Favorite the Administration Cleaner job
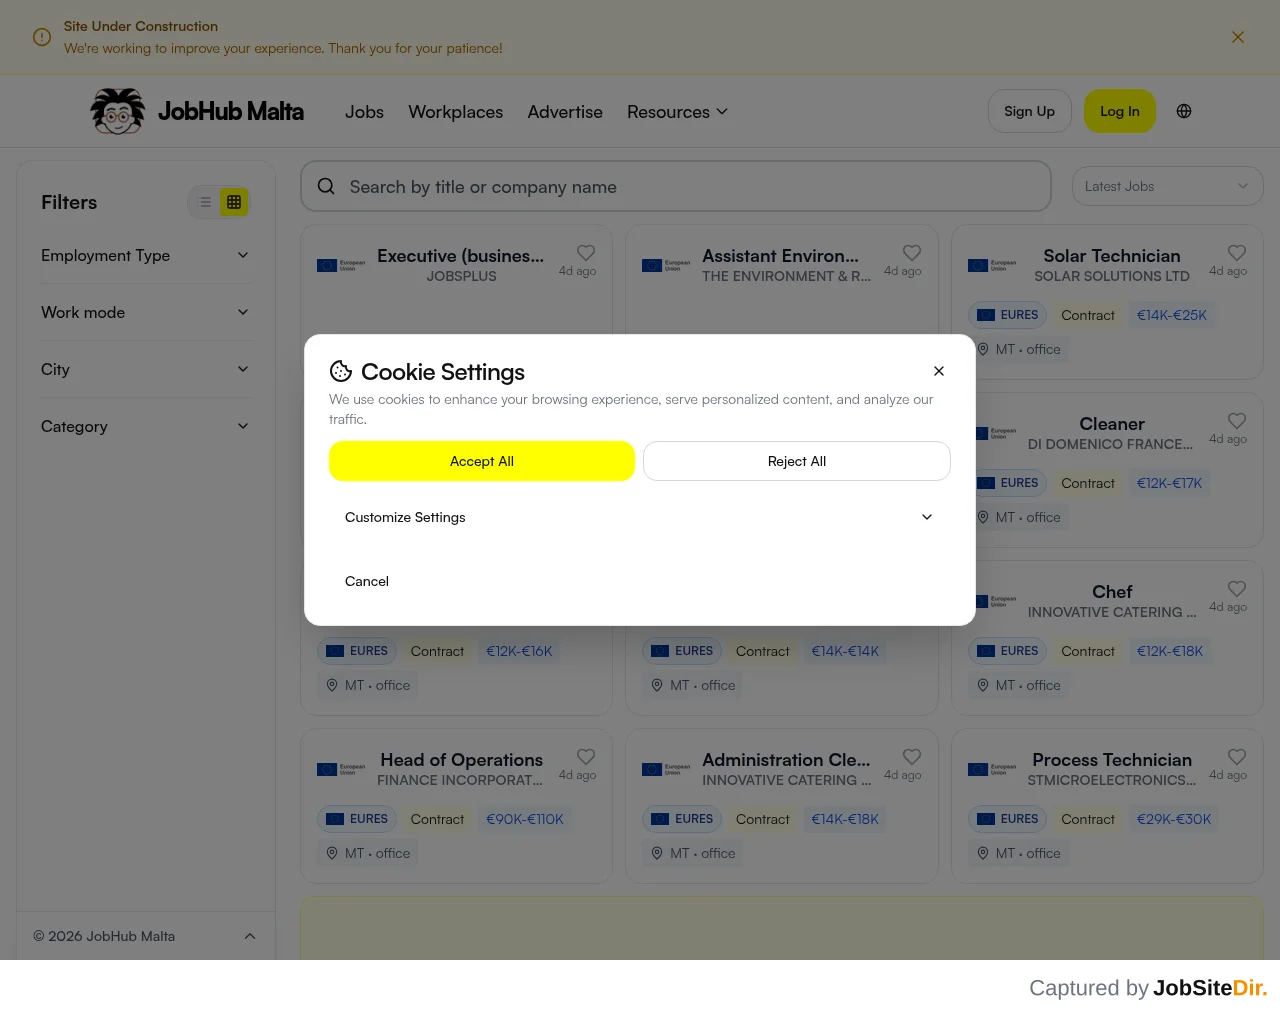Screen dimensions: 1280x1018 click(x=912, y=757)
